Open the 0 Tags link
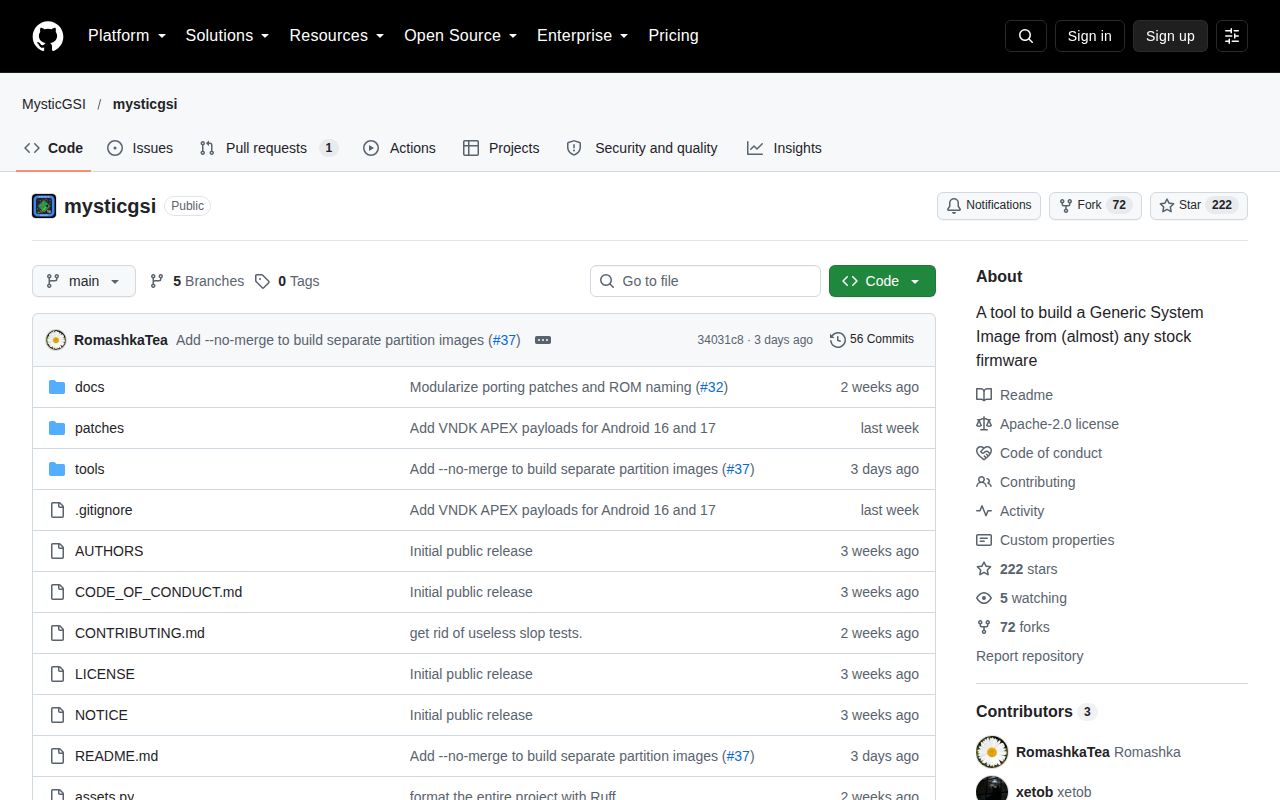This screenshot has height=800, width=1280. 287,281
